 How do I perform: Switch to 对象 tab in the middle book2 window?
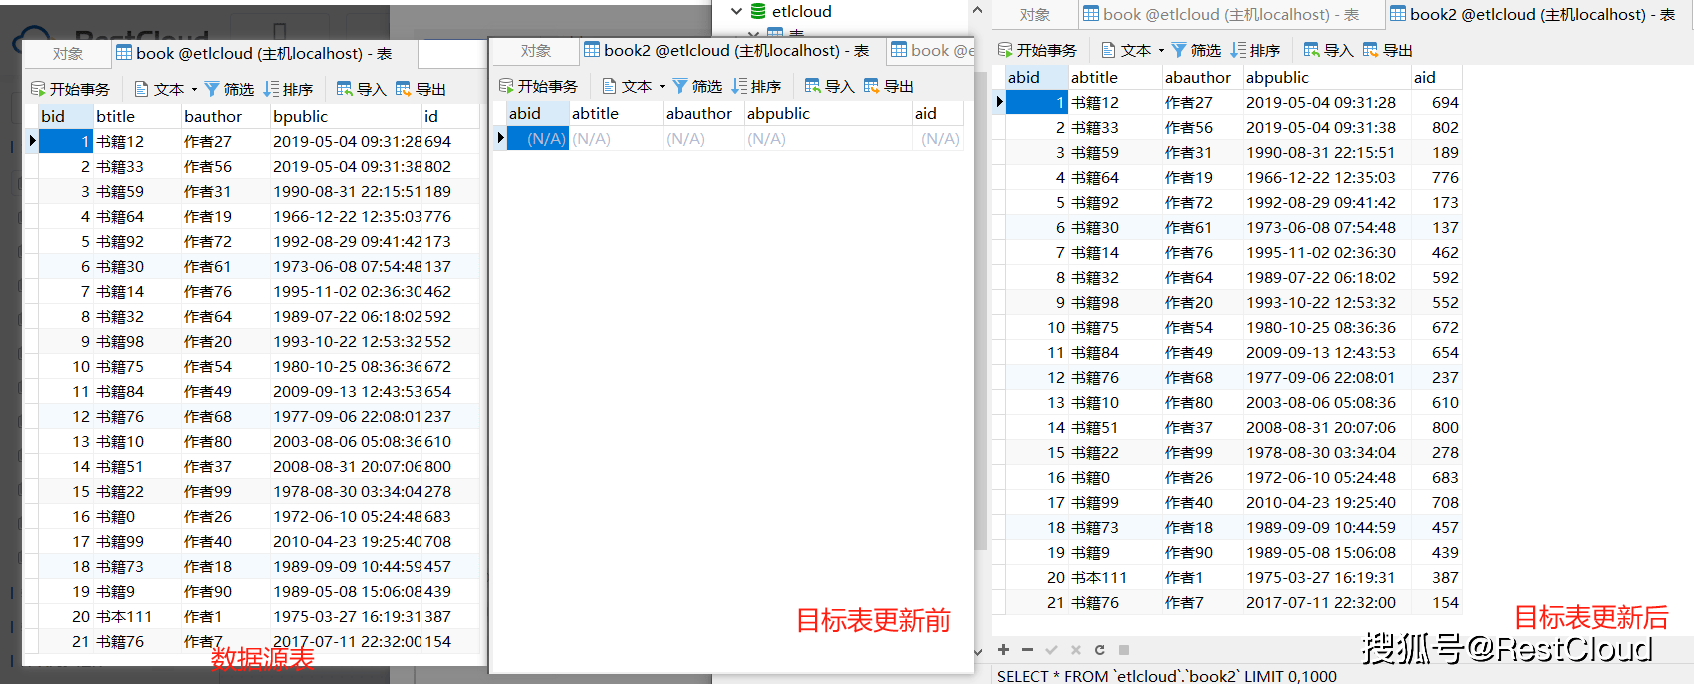[536, 51]
